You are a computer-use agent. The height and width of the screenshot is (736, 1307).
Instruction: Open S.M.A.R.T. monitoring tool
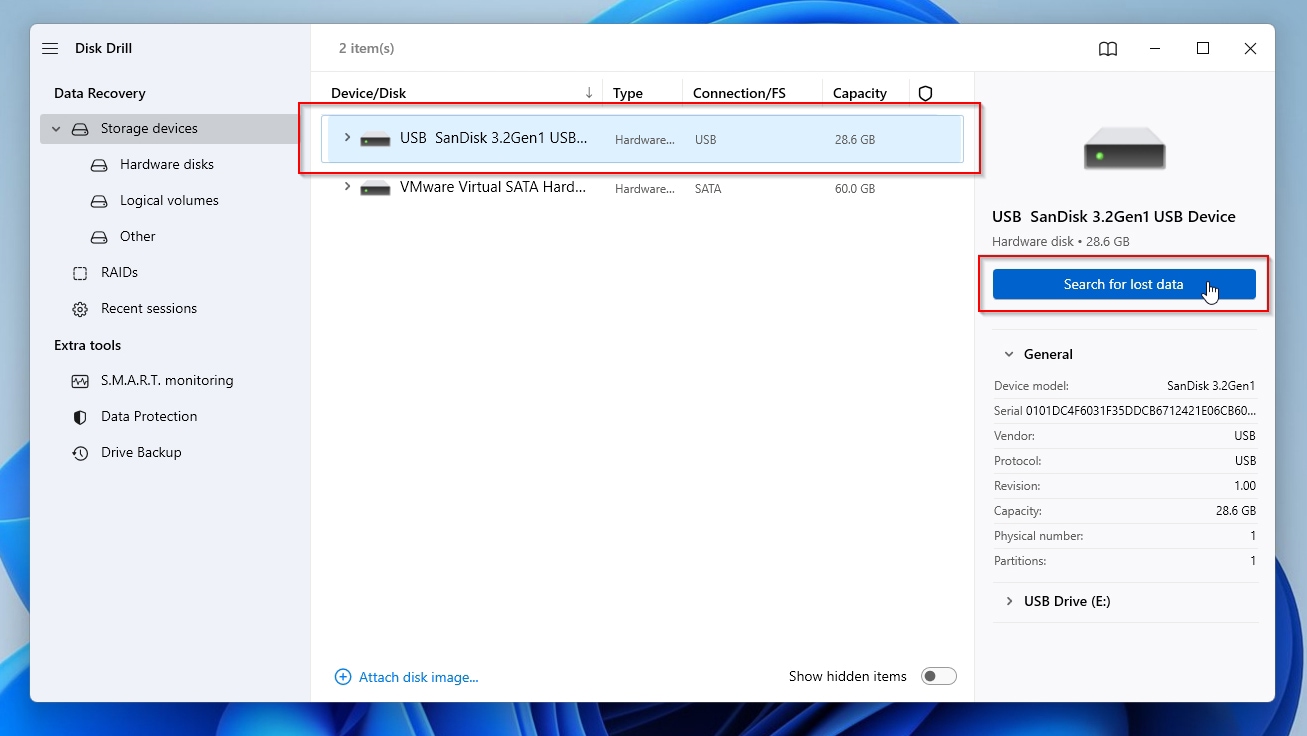166,380
